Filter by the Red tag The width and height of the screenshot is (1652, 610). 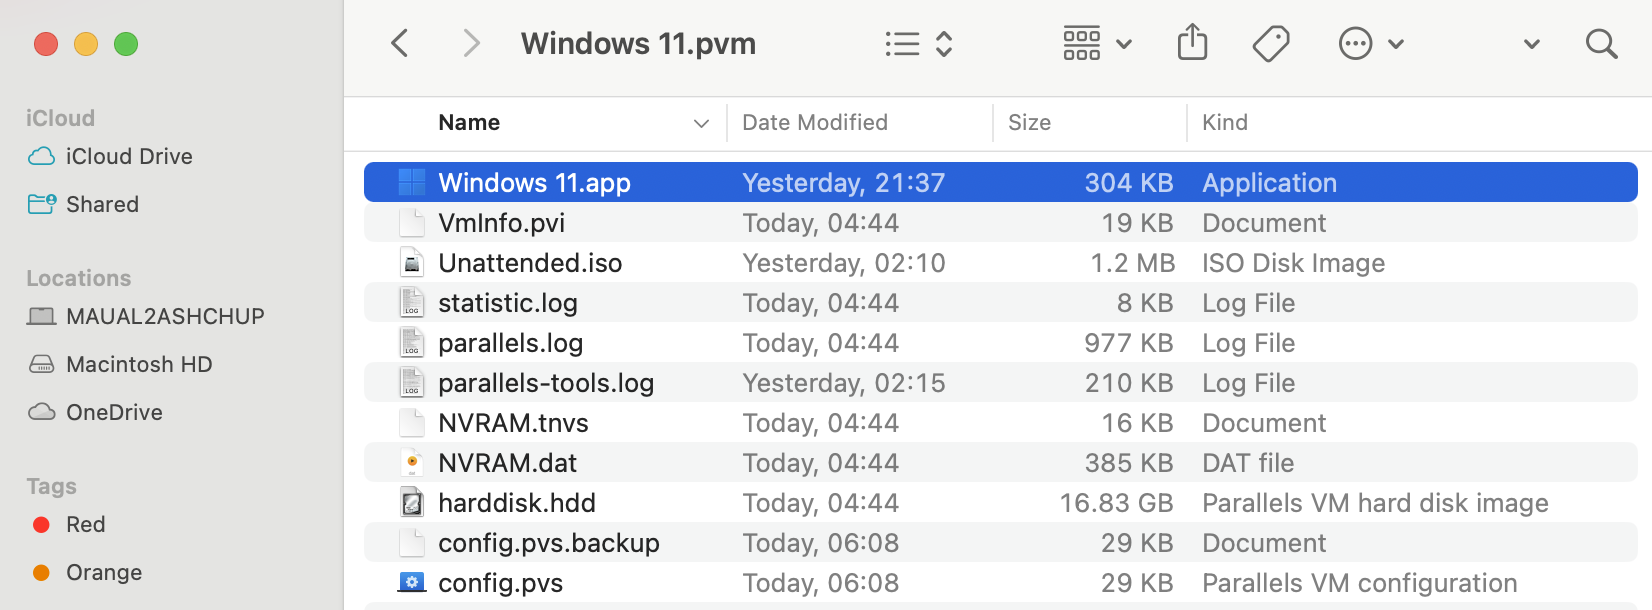tap(85, 524)
